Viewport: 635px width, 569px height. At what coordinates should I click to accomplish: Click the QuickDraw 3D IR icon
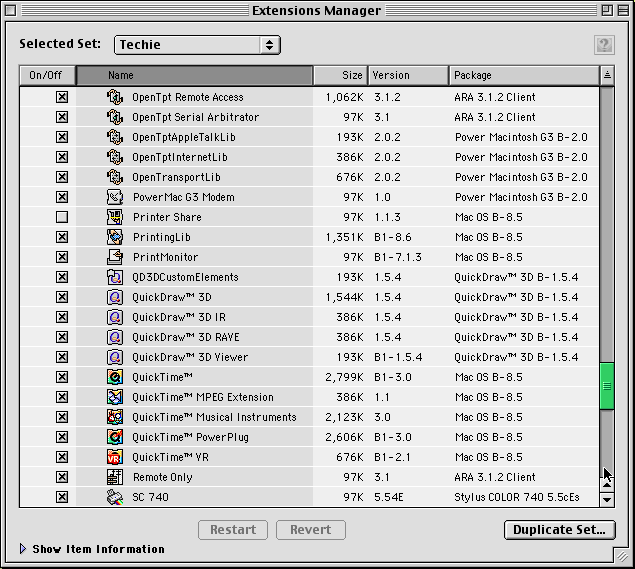[115, 317]
